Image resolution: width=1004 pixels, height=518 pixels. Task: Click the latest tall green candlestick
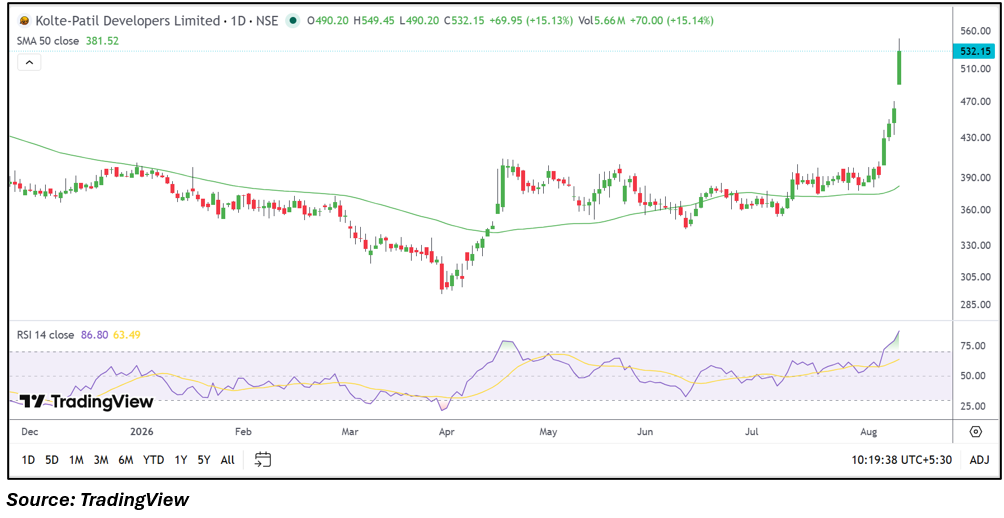900,67
